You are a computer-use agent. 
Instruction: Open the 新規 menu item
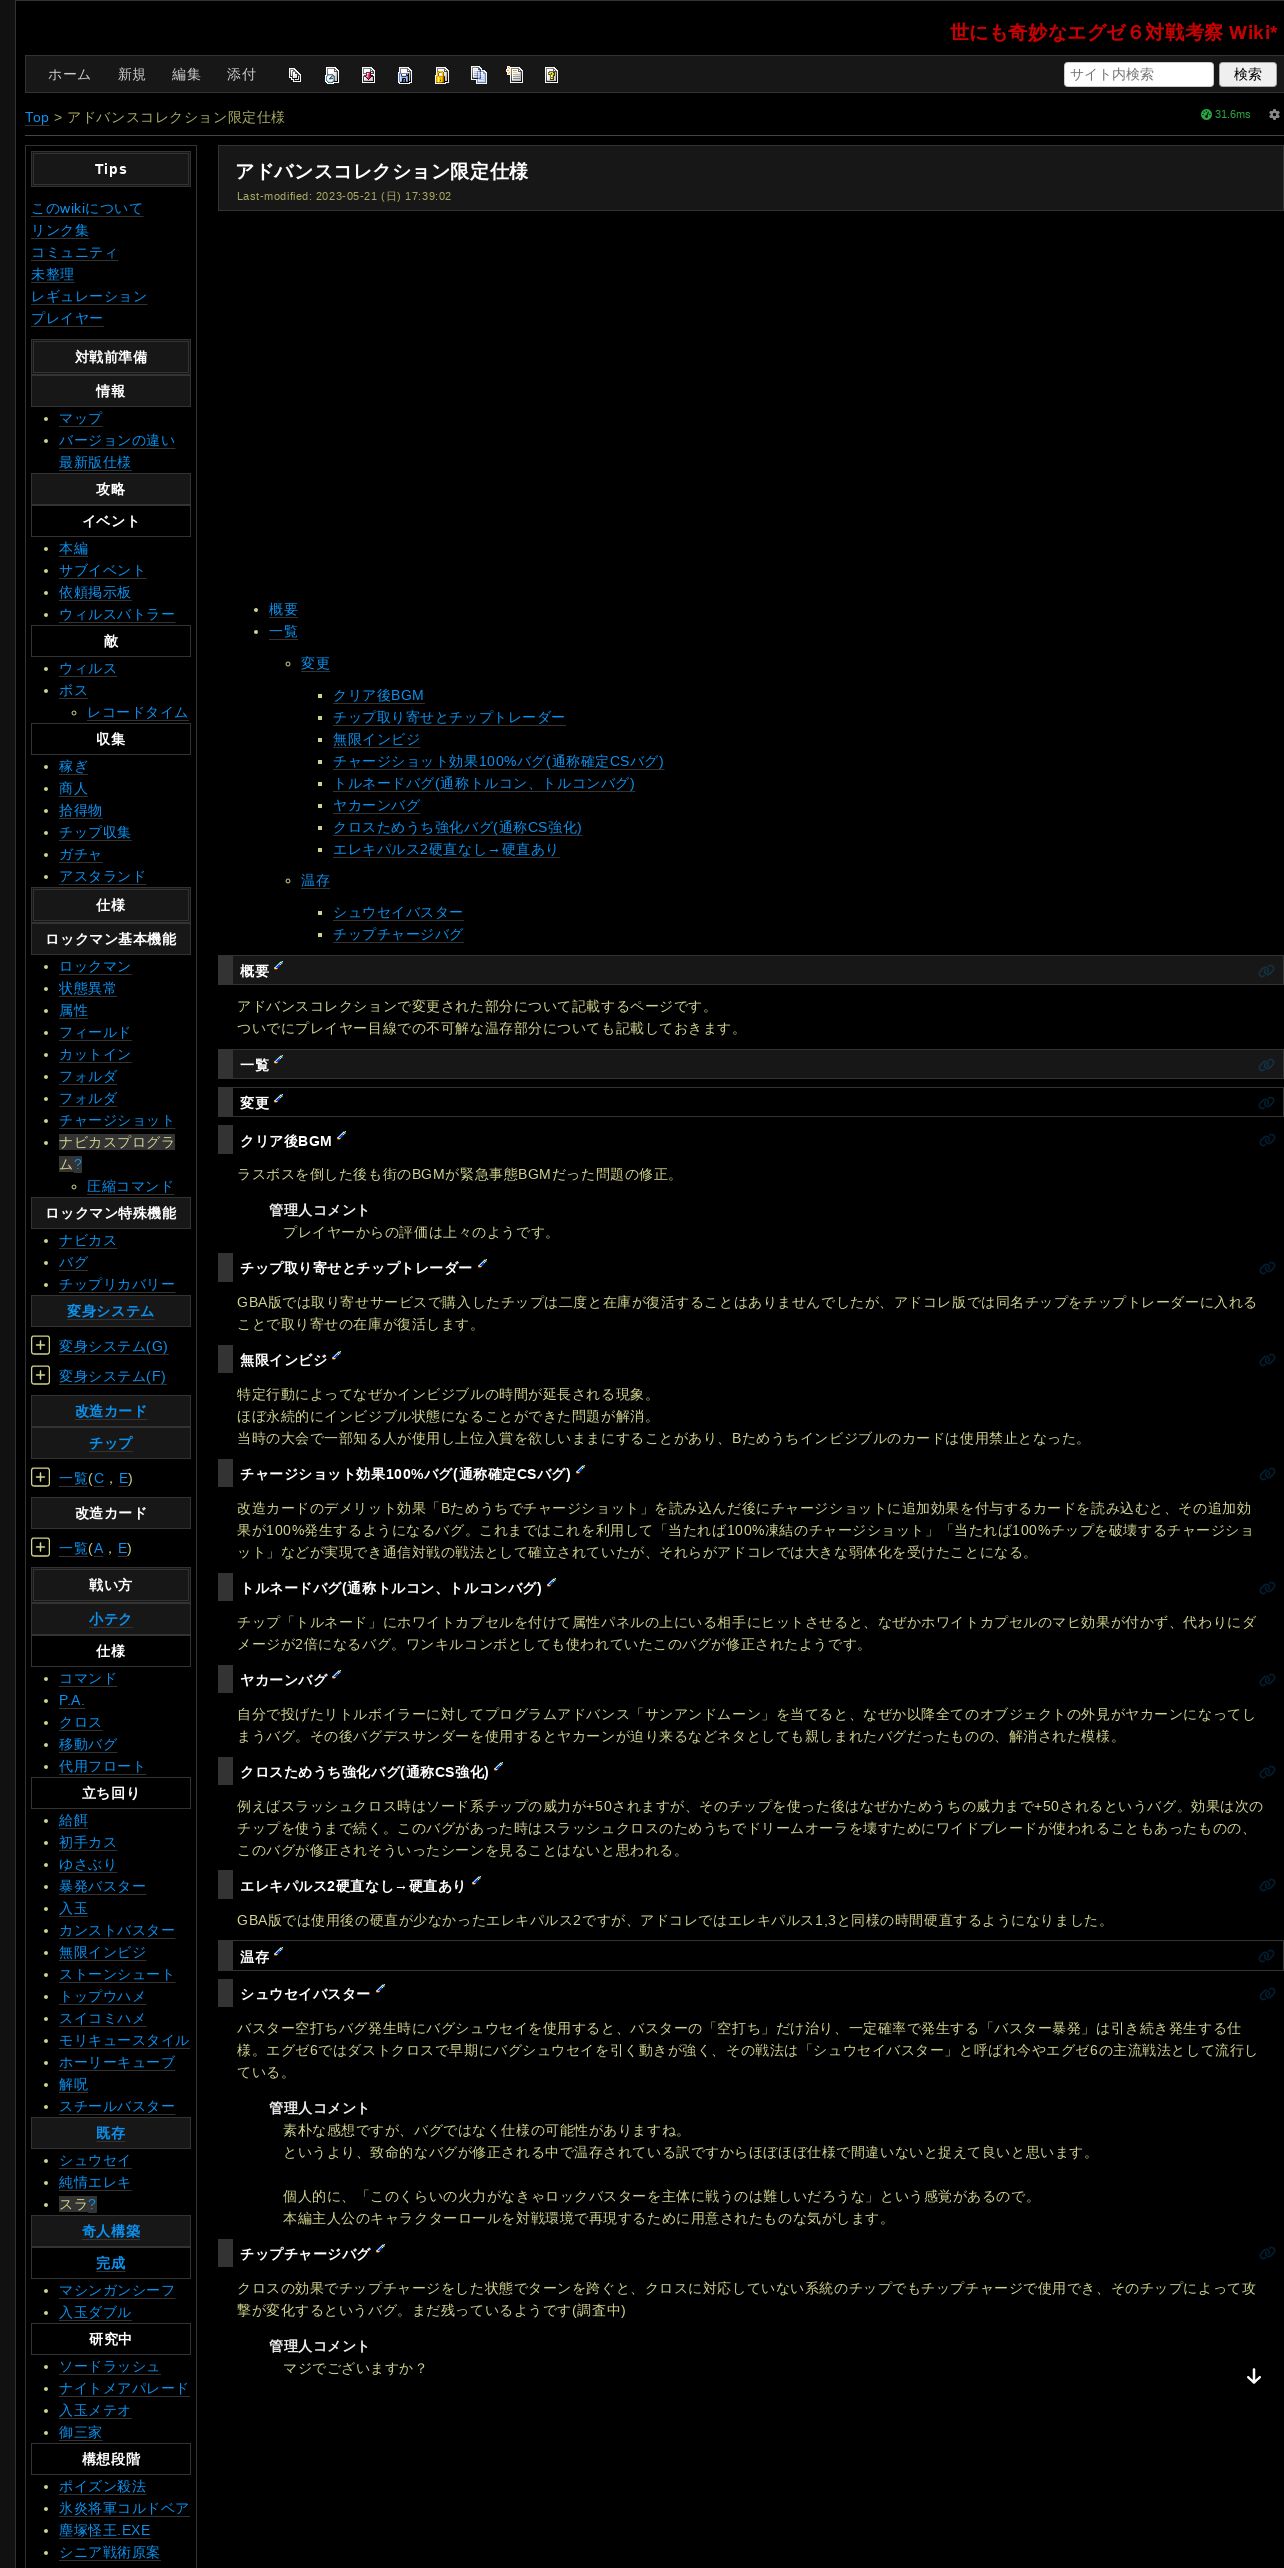pos(131,75)
